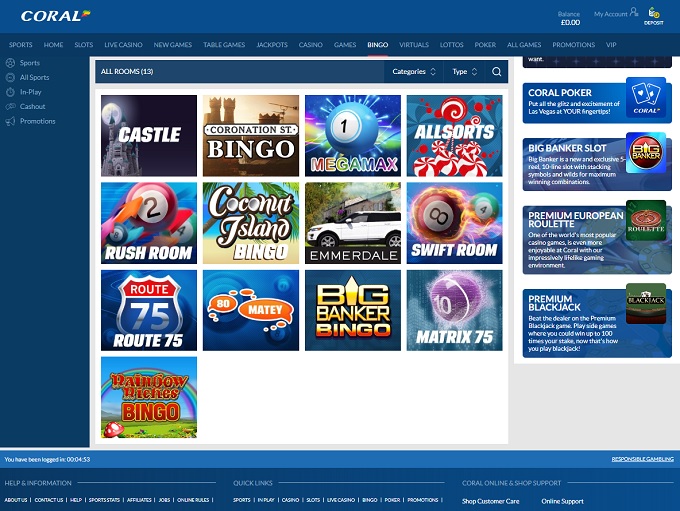Image resolution: width=680 pixels, height=511 pixels.
Task: Open the Virtuals tab
Action: pyautogui.click(x=414, y=45)
